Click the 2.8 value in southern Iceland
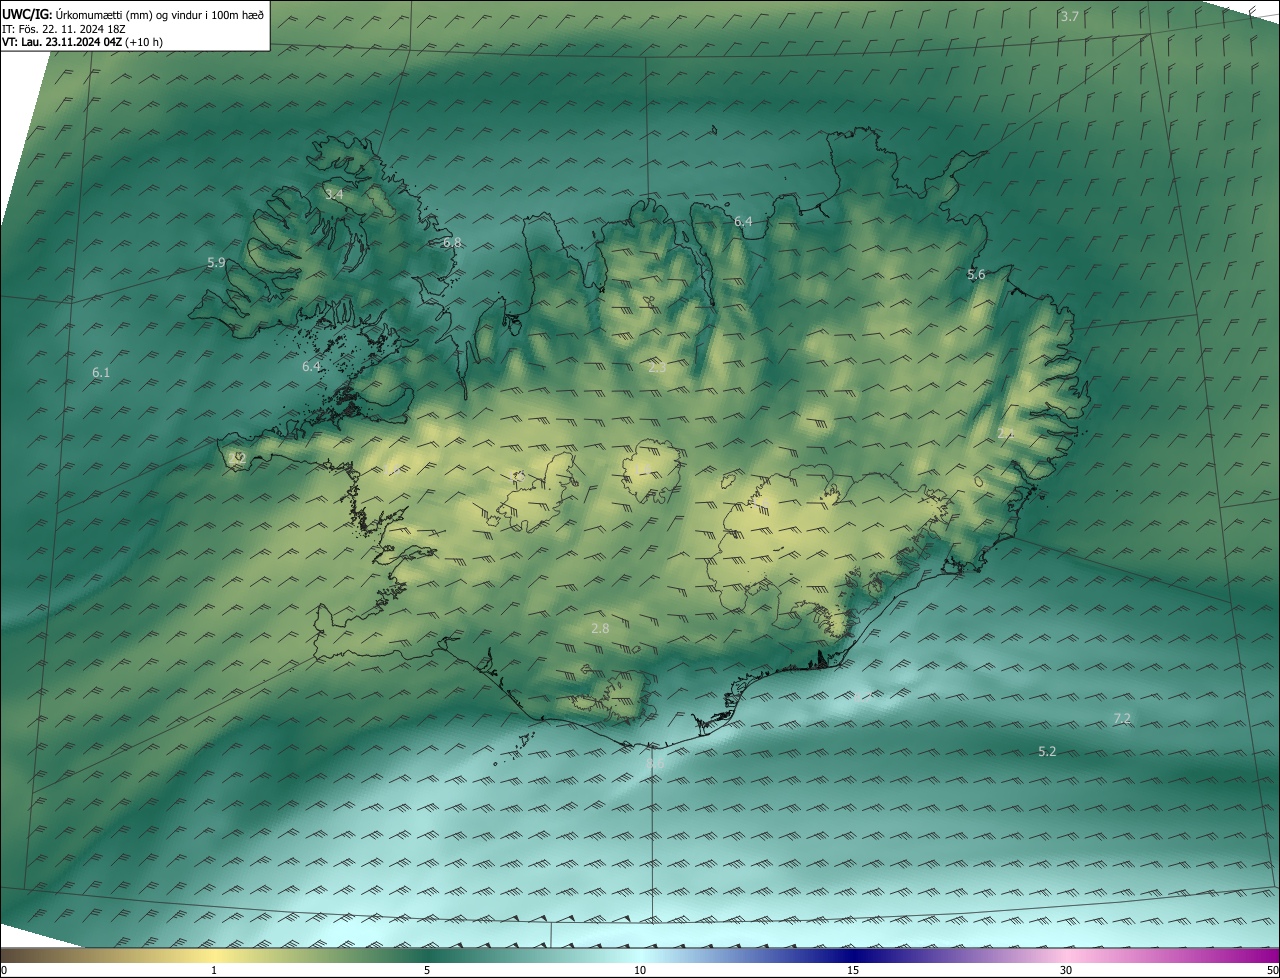1280x978 pixels. 600,628
